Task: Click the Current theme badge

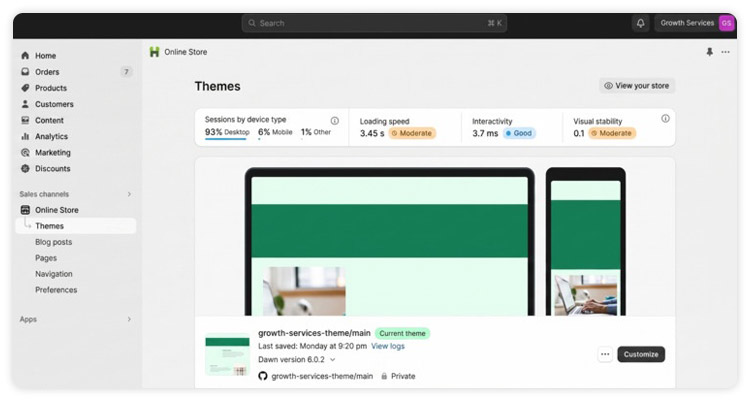Action: (x=402, y=333)
